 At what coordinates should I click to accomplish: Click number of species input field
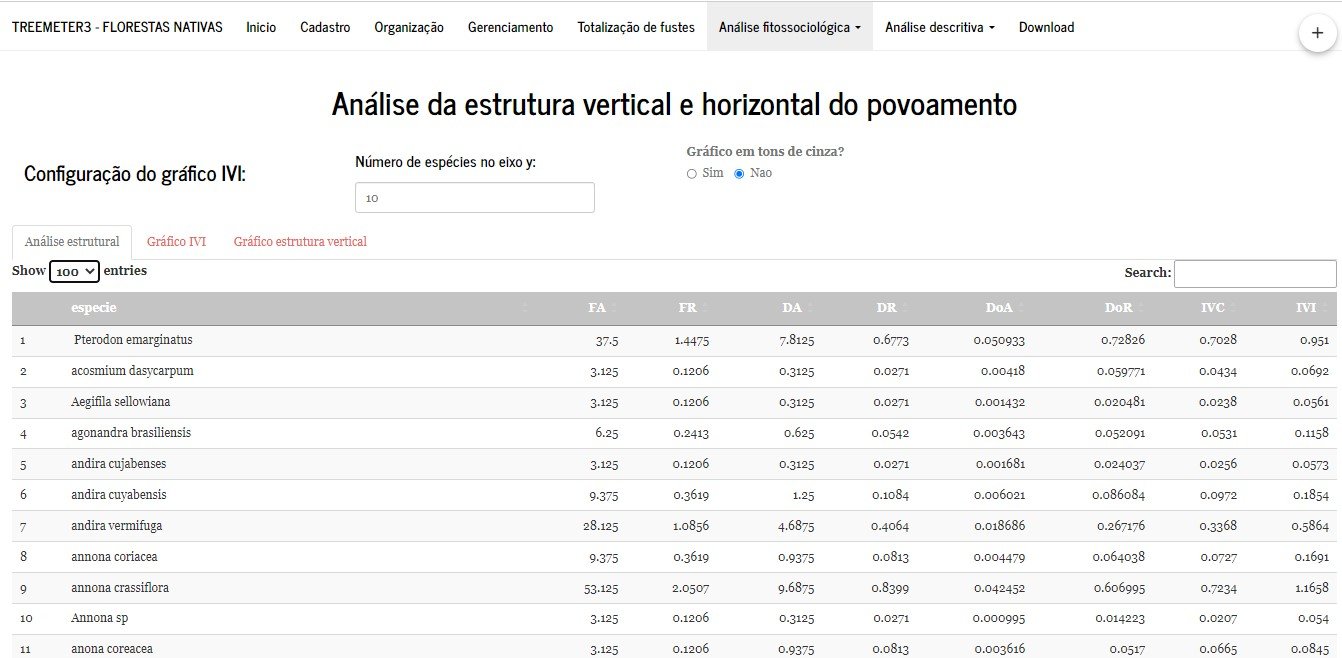click(x=475, y=198)
